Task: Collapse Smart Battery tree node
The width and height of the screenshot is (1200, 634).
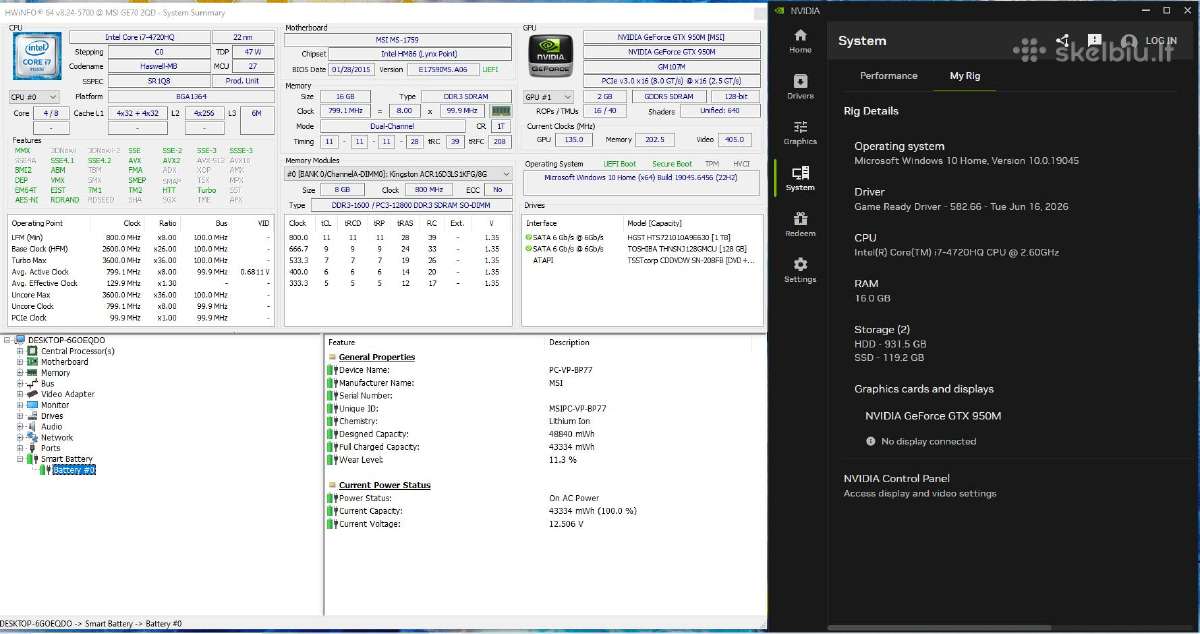Action: coord(20,459)
